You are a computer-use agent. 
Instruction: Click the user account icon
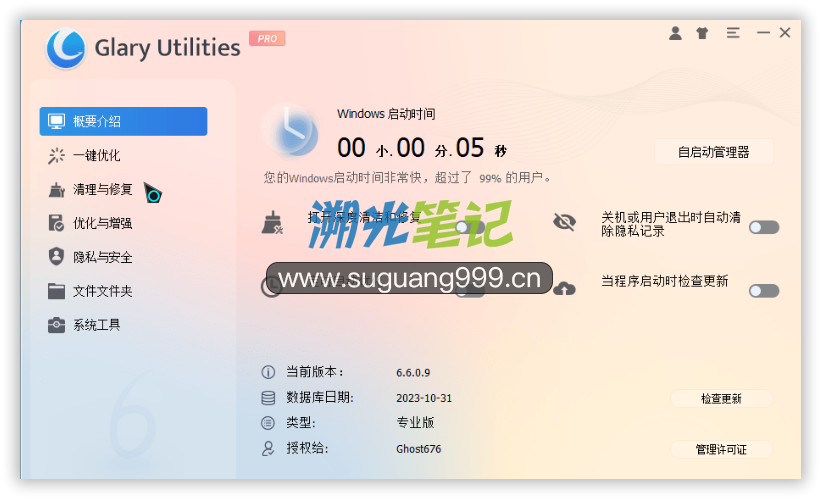[x=675, y=33]
